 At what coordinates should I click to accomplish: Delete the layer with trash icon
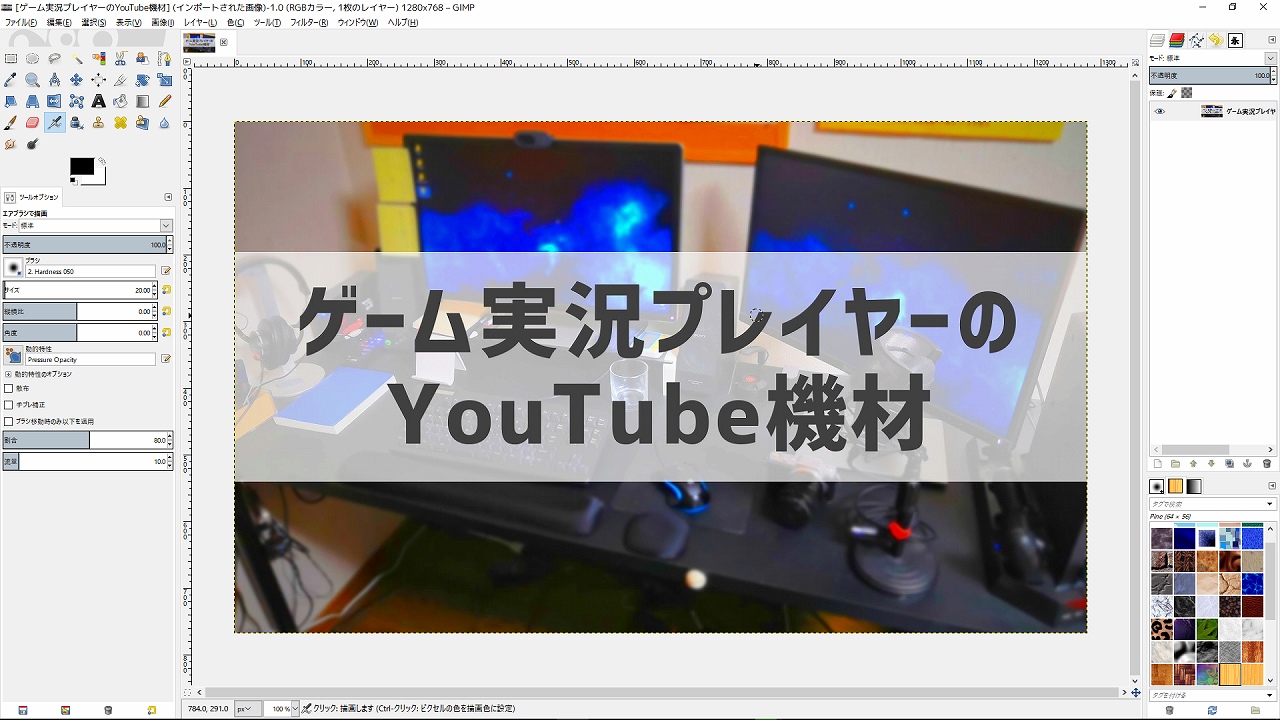1267,464
